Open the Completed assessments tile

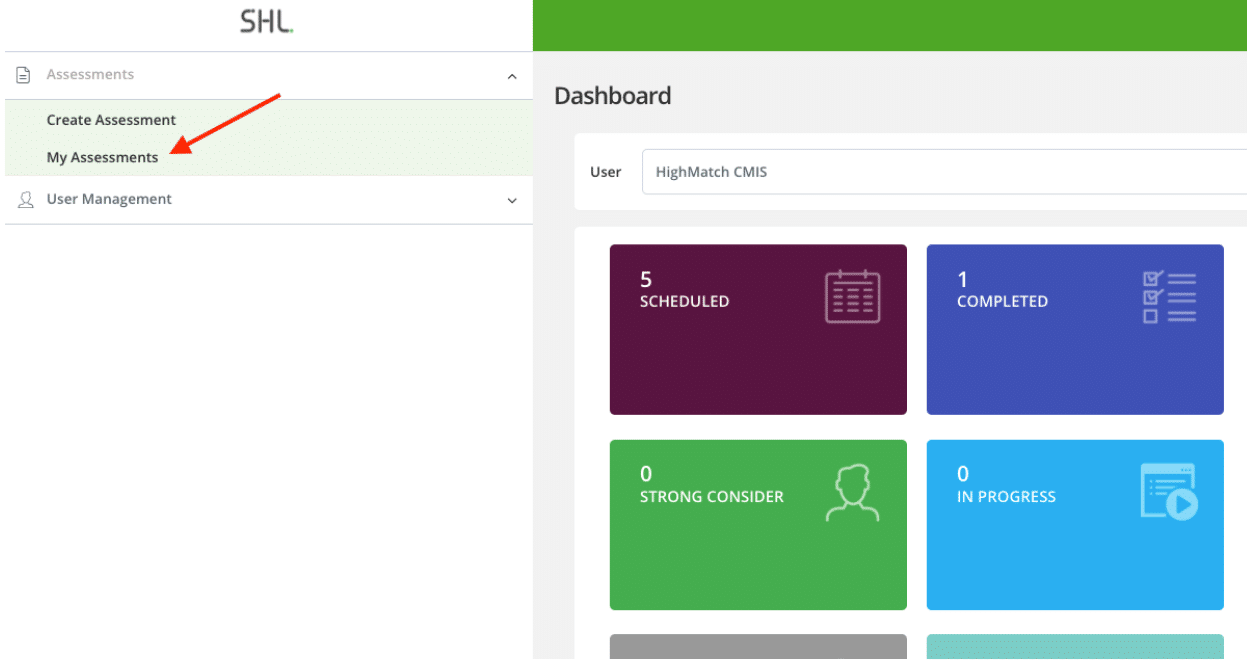click(1074, 329)
